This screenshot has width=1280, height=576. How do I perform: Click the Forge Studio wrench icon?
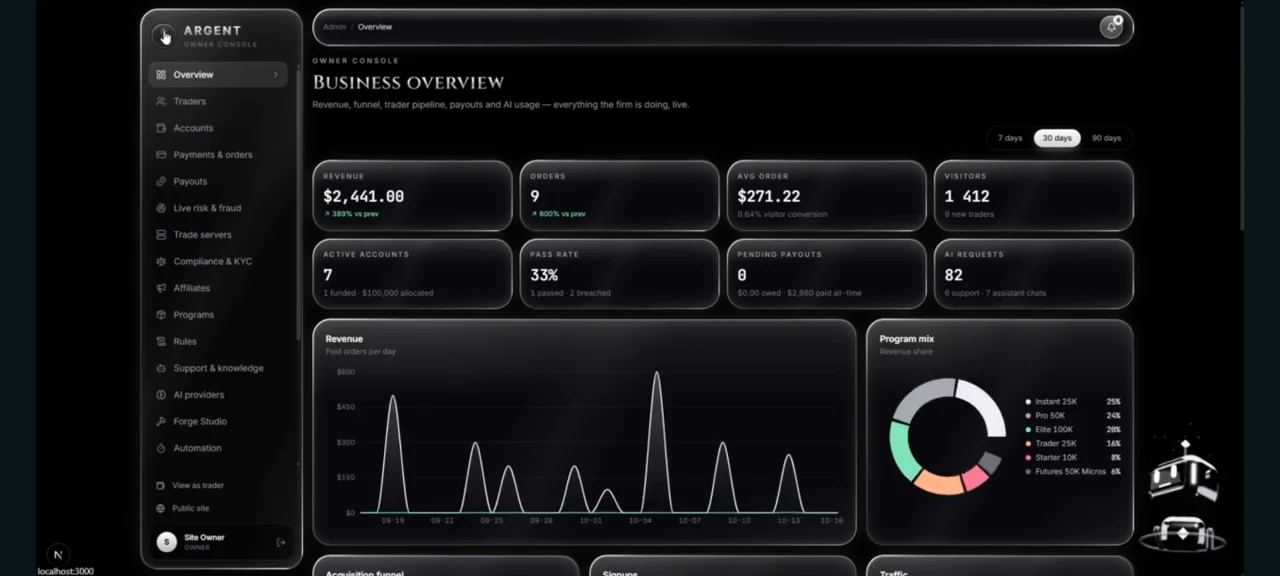tap(161, 421)
